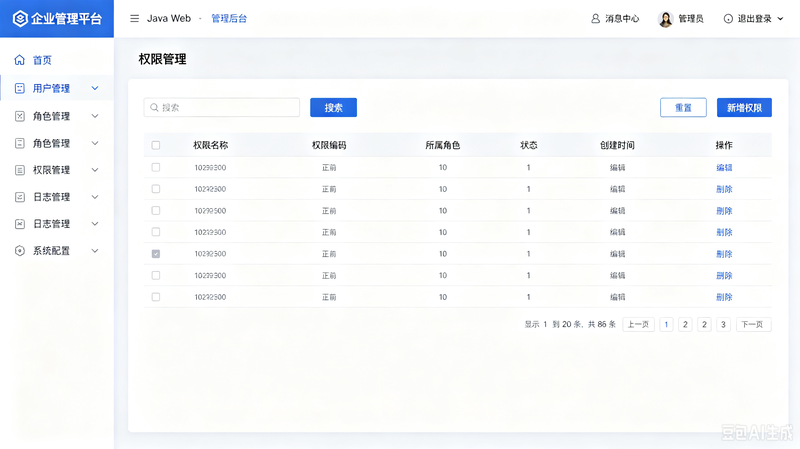Screen dimensions: 800x449
Task: Click the 重置 button
Action: coord(683,108)
